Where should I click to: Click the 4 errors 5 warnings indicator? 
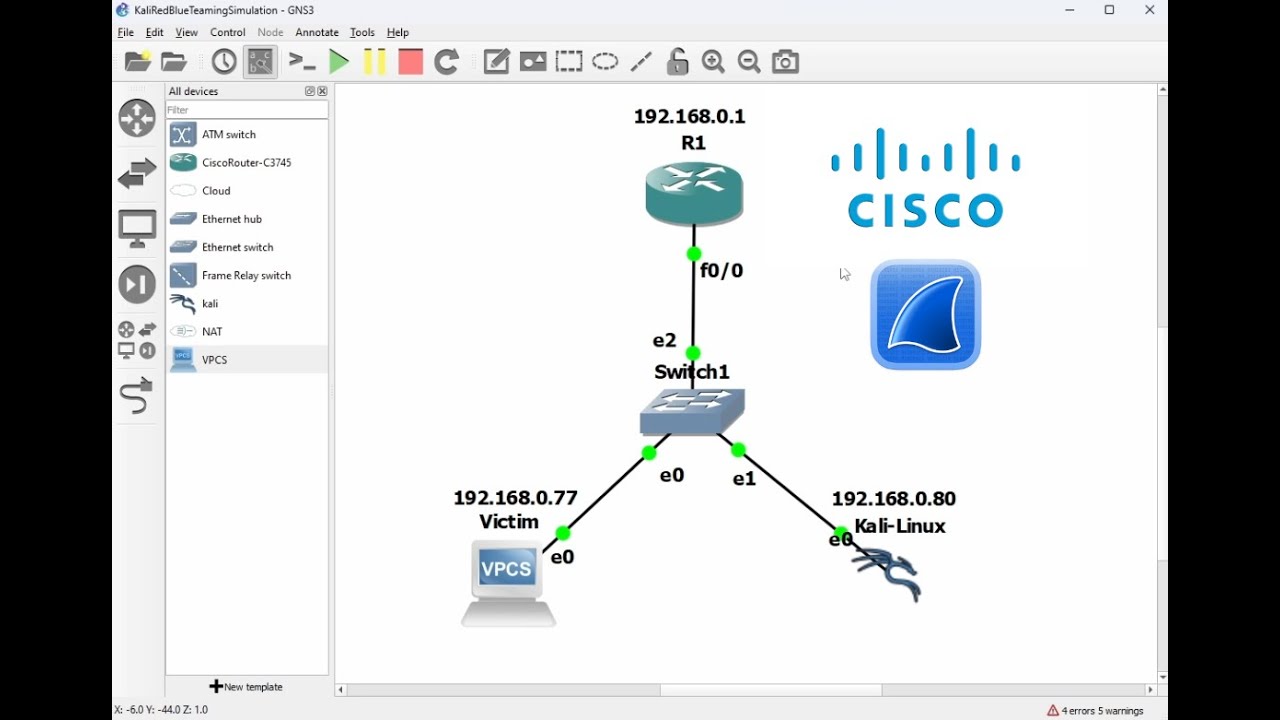pos(1095,711)
